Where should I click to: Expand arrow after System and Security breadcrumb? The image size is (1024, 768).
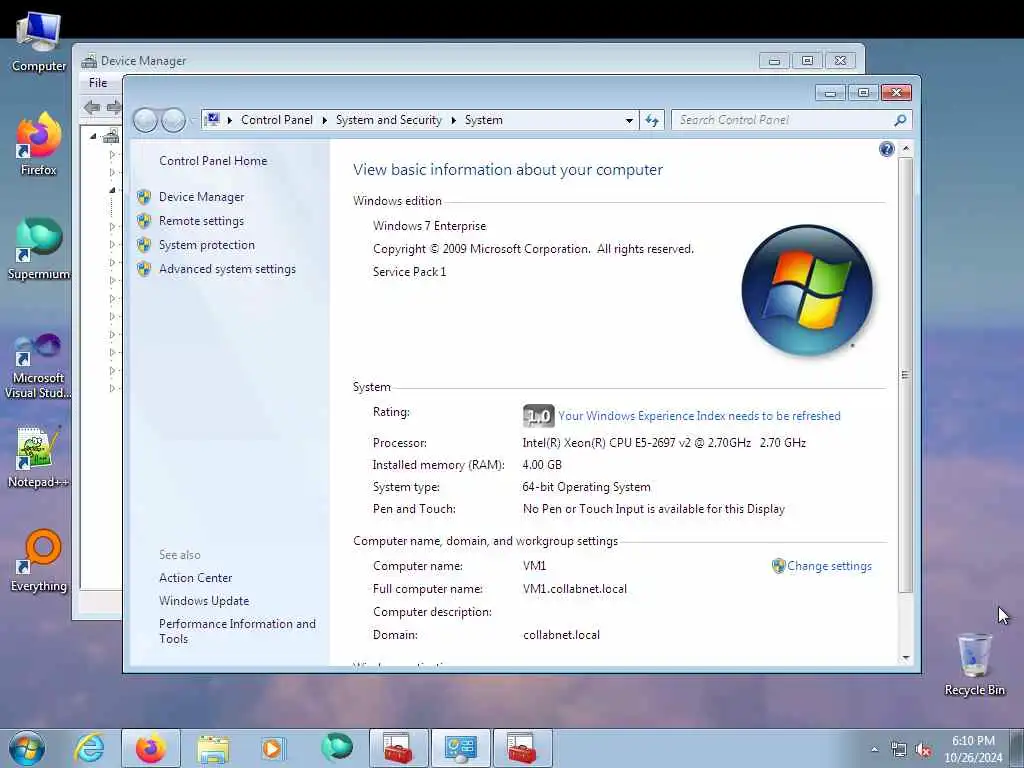(x=453, y=120)
